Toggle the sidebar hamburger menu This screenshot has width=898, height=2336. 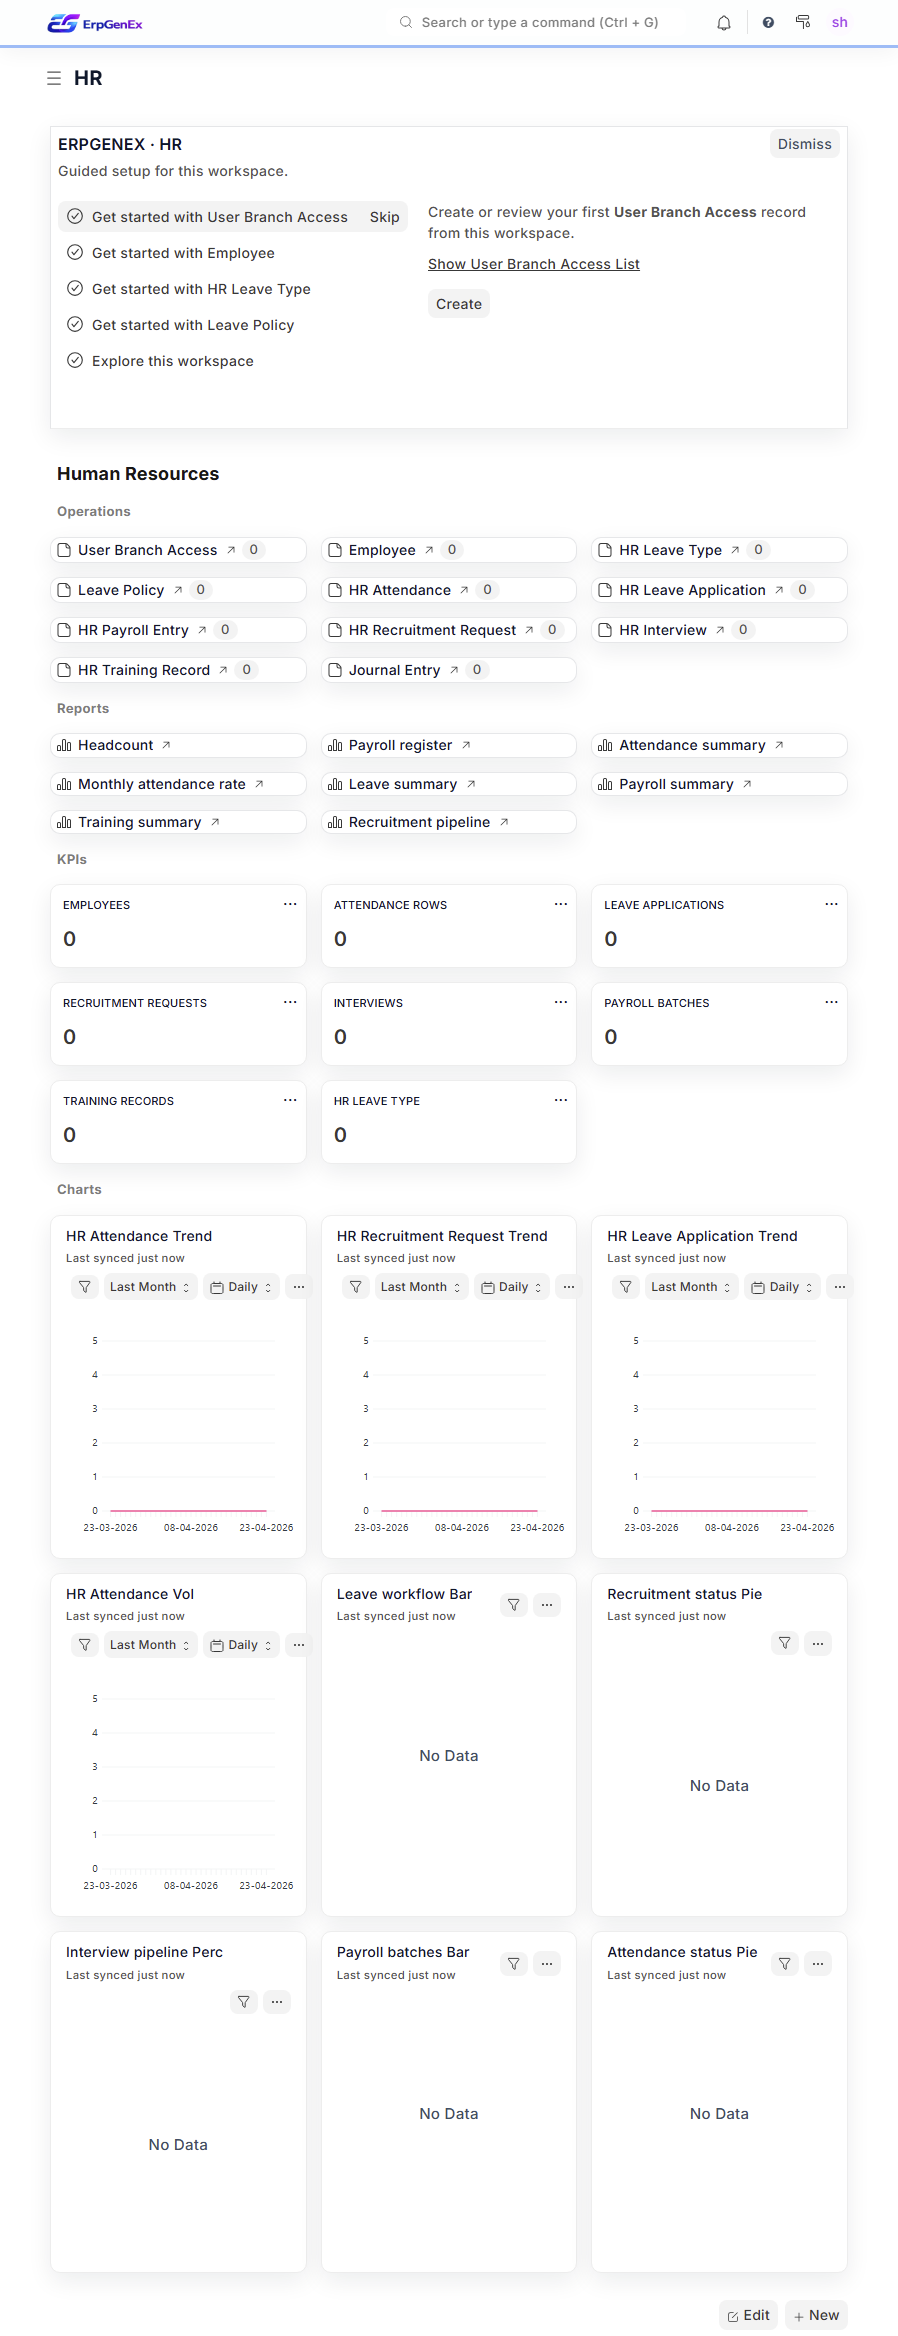tap(54, 78)
